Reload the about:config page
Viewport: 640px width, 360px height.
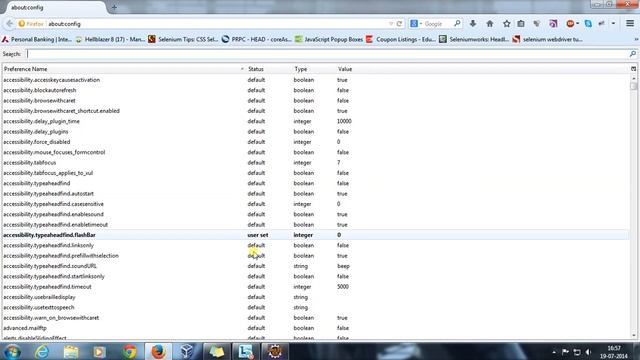tap(400, 24)
